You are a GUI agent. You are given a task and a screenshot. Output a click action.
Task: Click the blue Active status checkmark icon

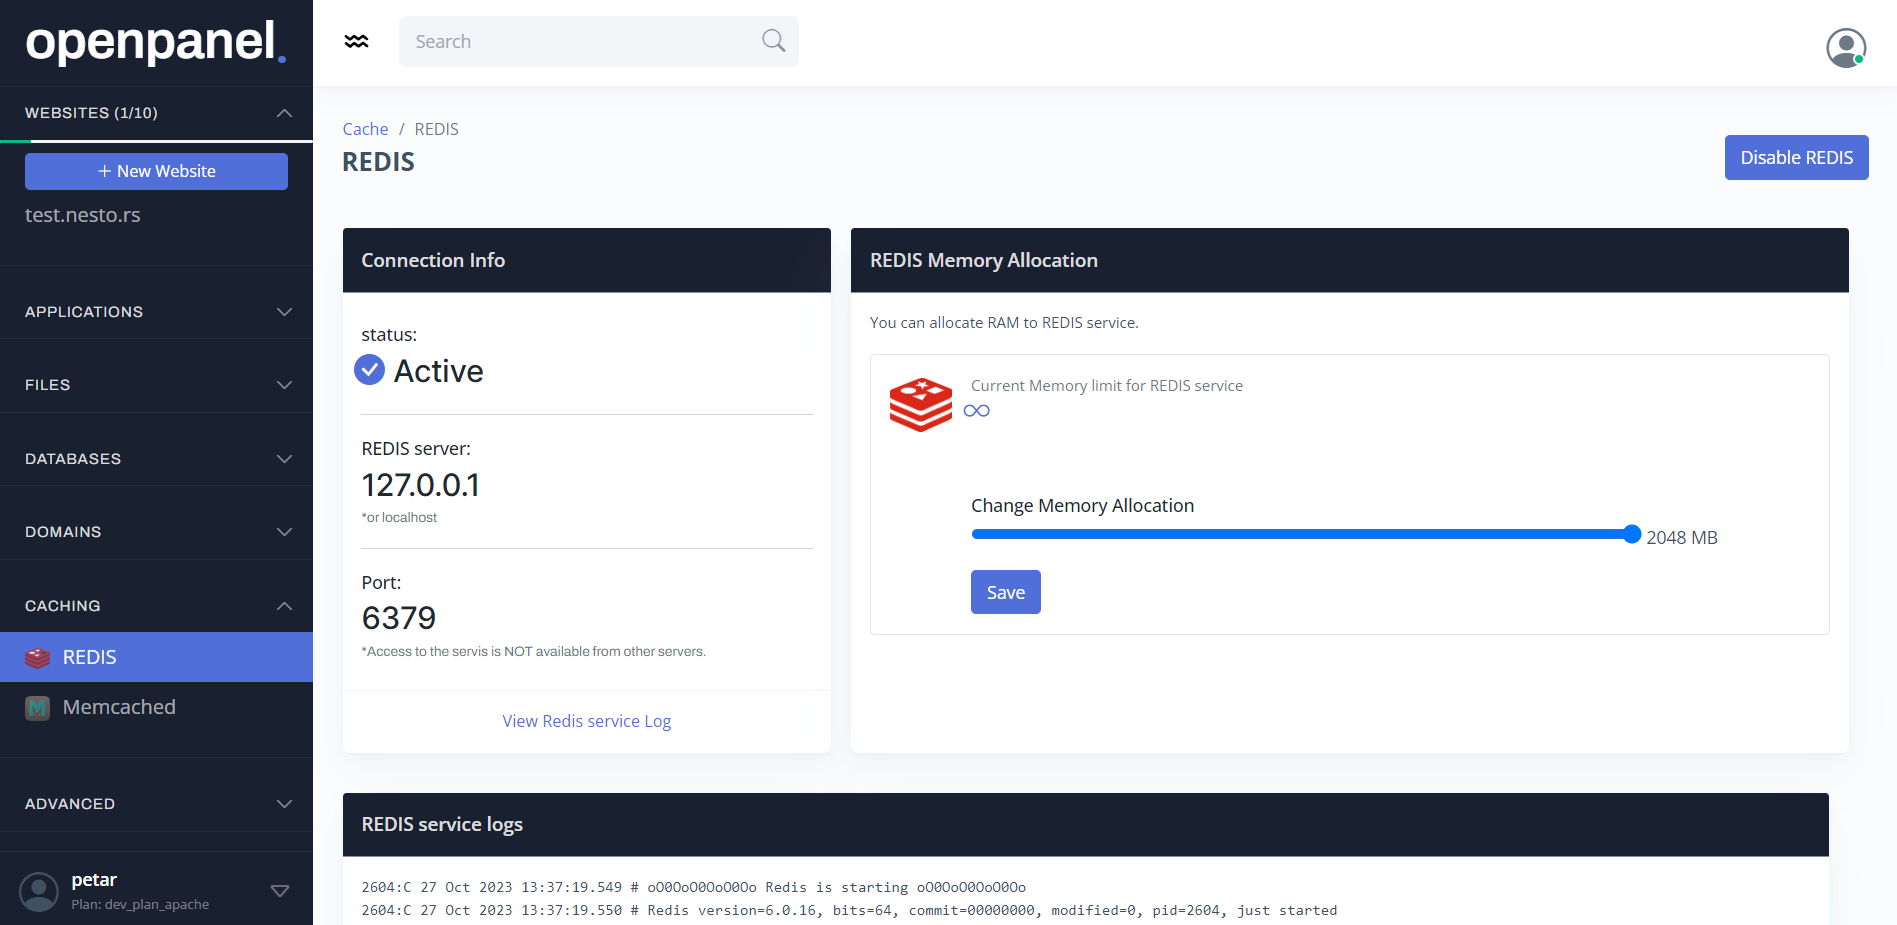point(370,370)
